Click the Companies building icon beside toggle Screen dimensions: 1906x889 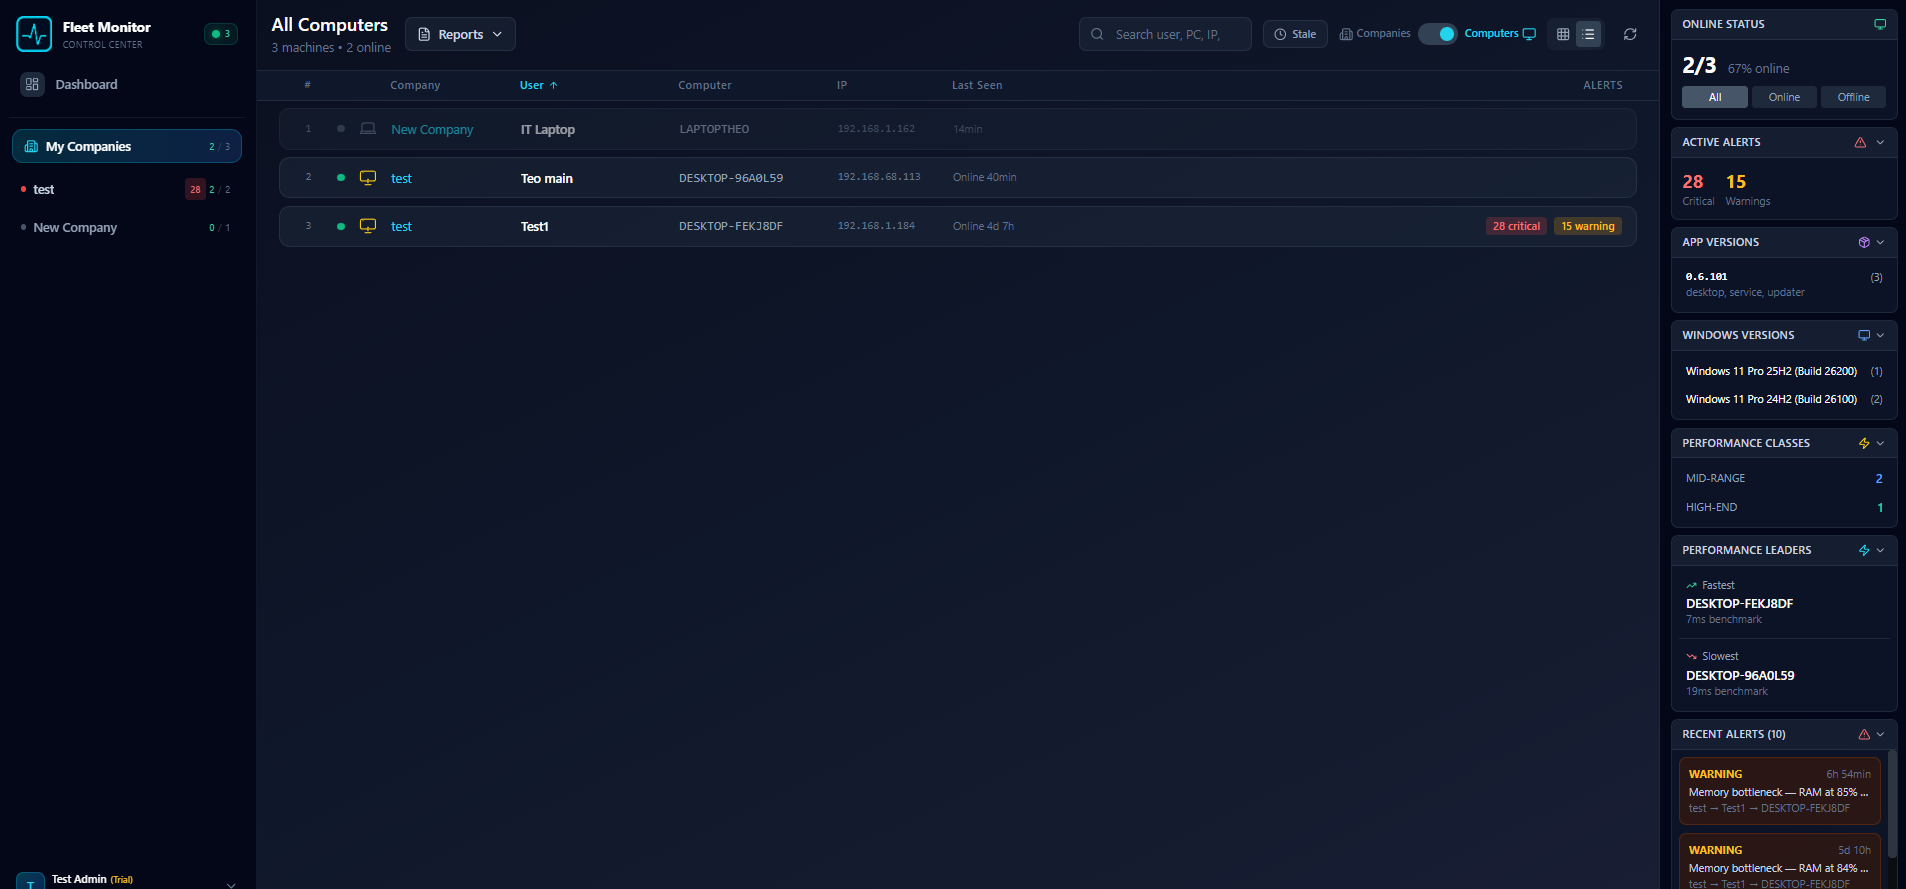click(x=1346, y=34)
